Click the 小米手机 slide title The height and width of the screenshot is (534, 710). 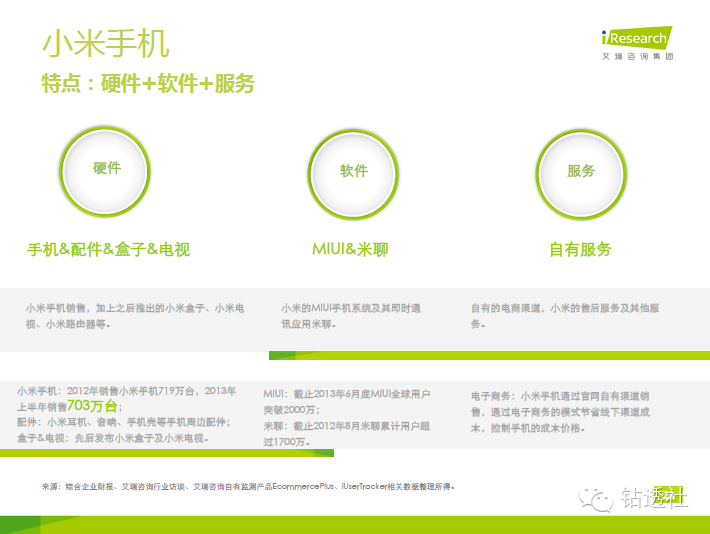(106, 43)
